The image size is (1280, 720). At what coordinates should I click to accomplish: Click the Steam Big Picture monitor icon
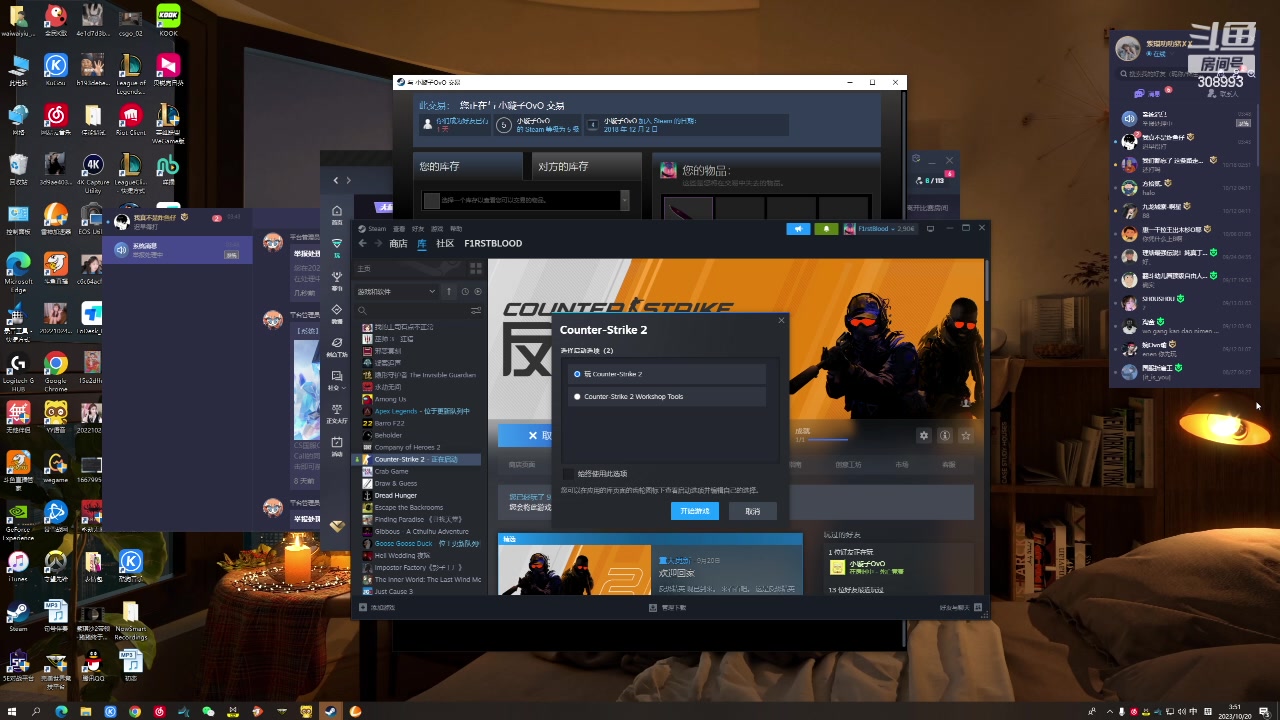(930, 229)
